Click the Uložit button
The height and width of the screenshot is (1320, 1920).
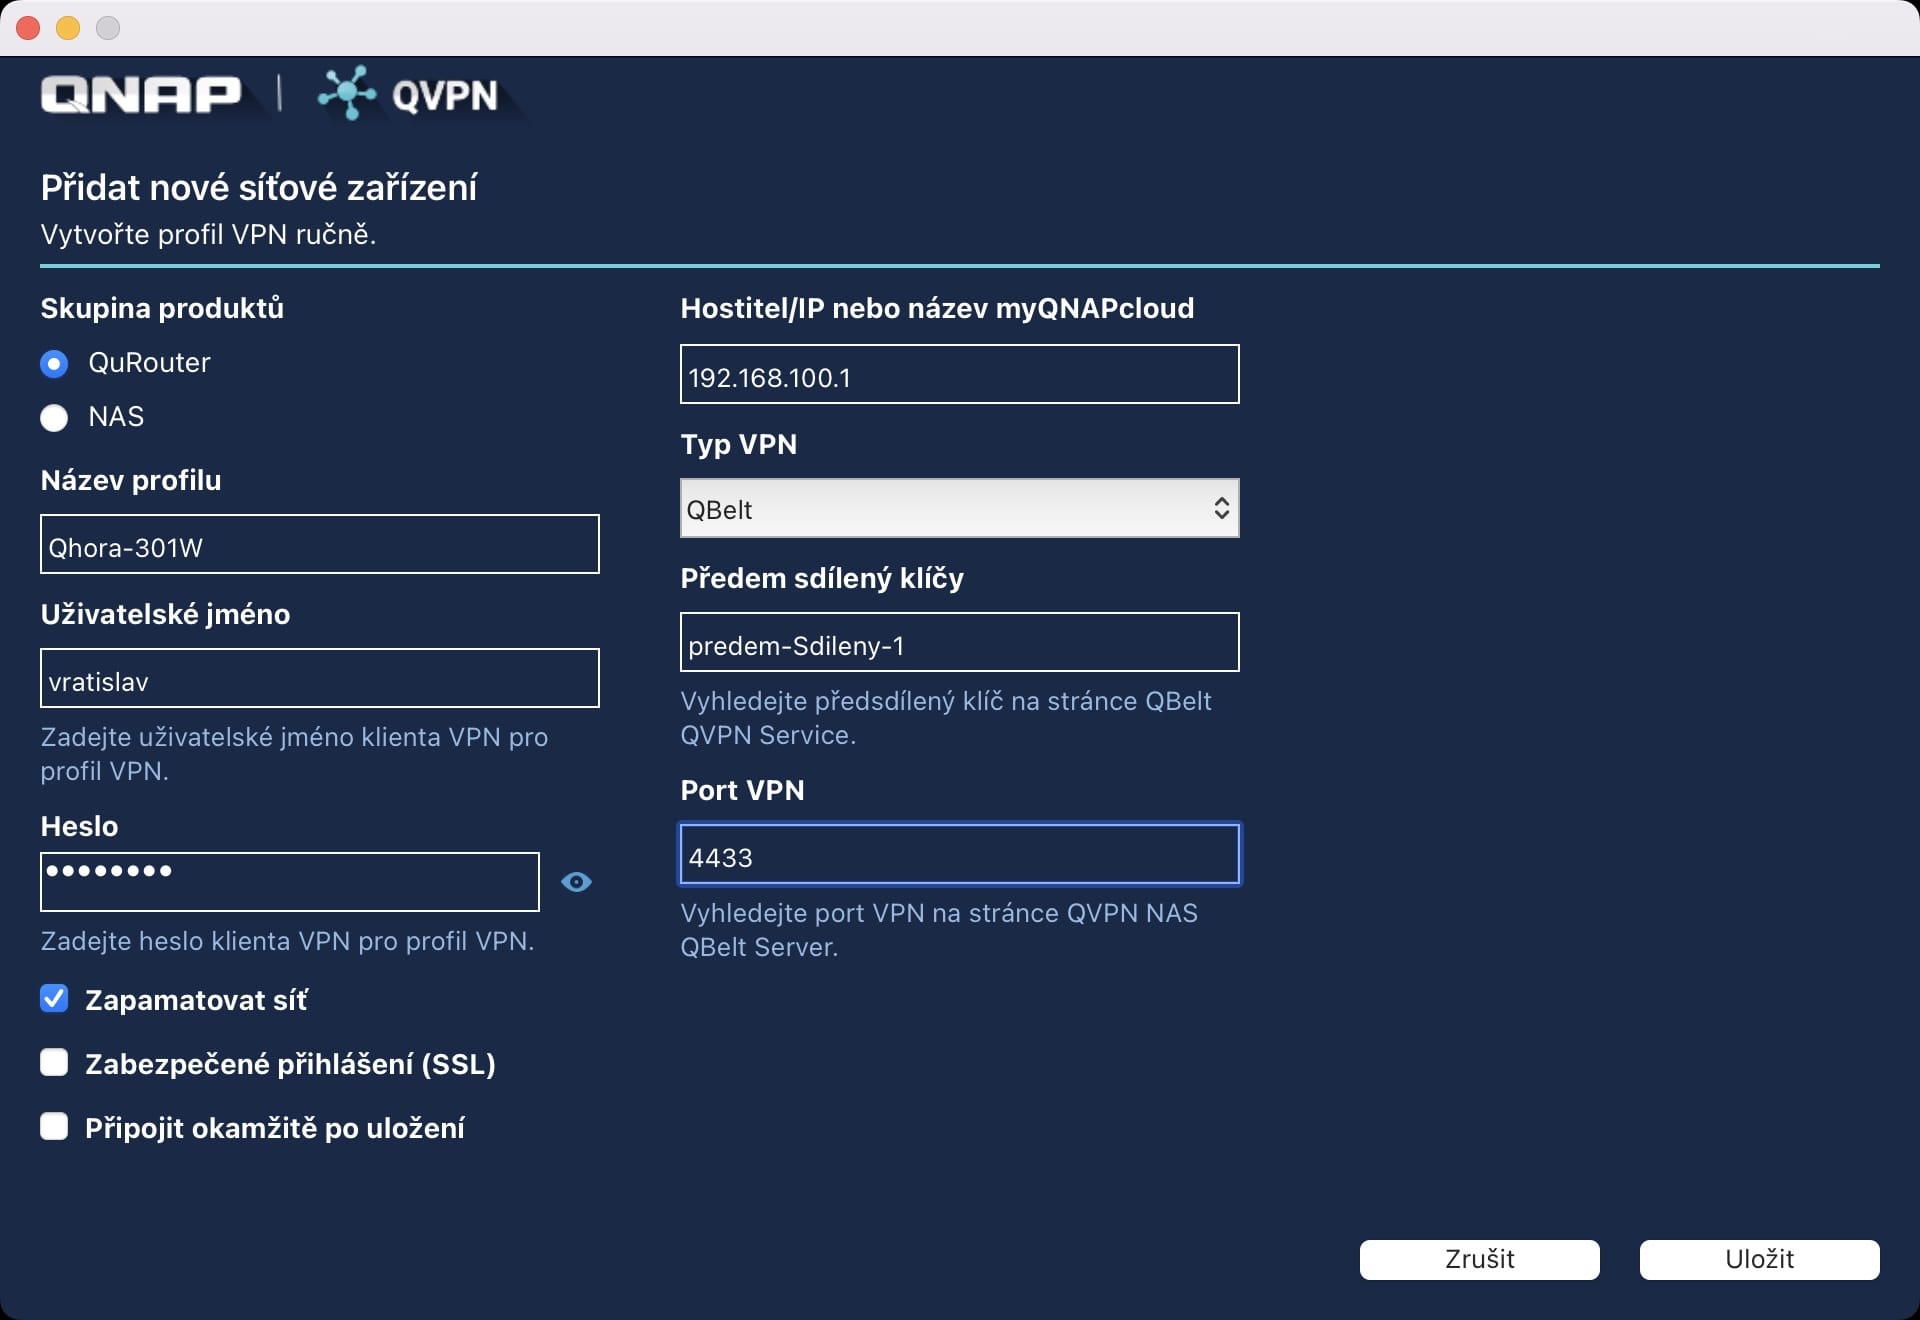(x=1759, y=1259)
